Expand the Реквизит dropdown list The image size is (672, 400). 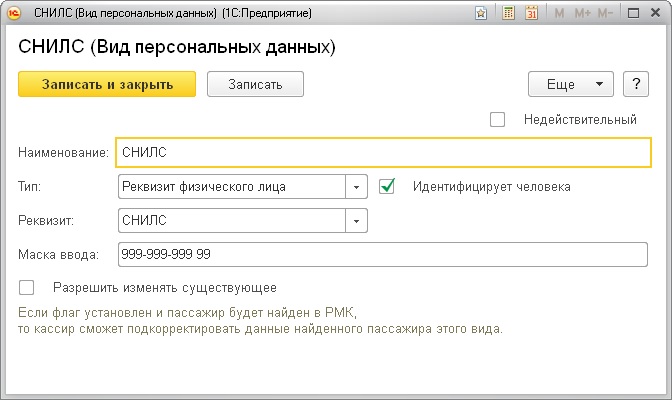point(357,220)
